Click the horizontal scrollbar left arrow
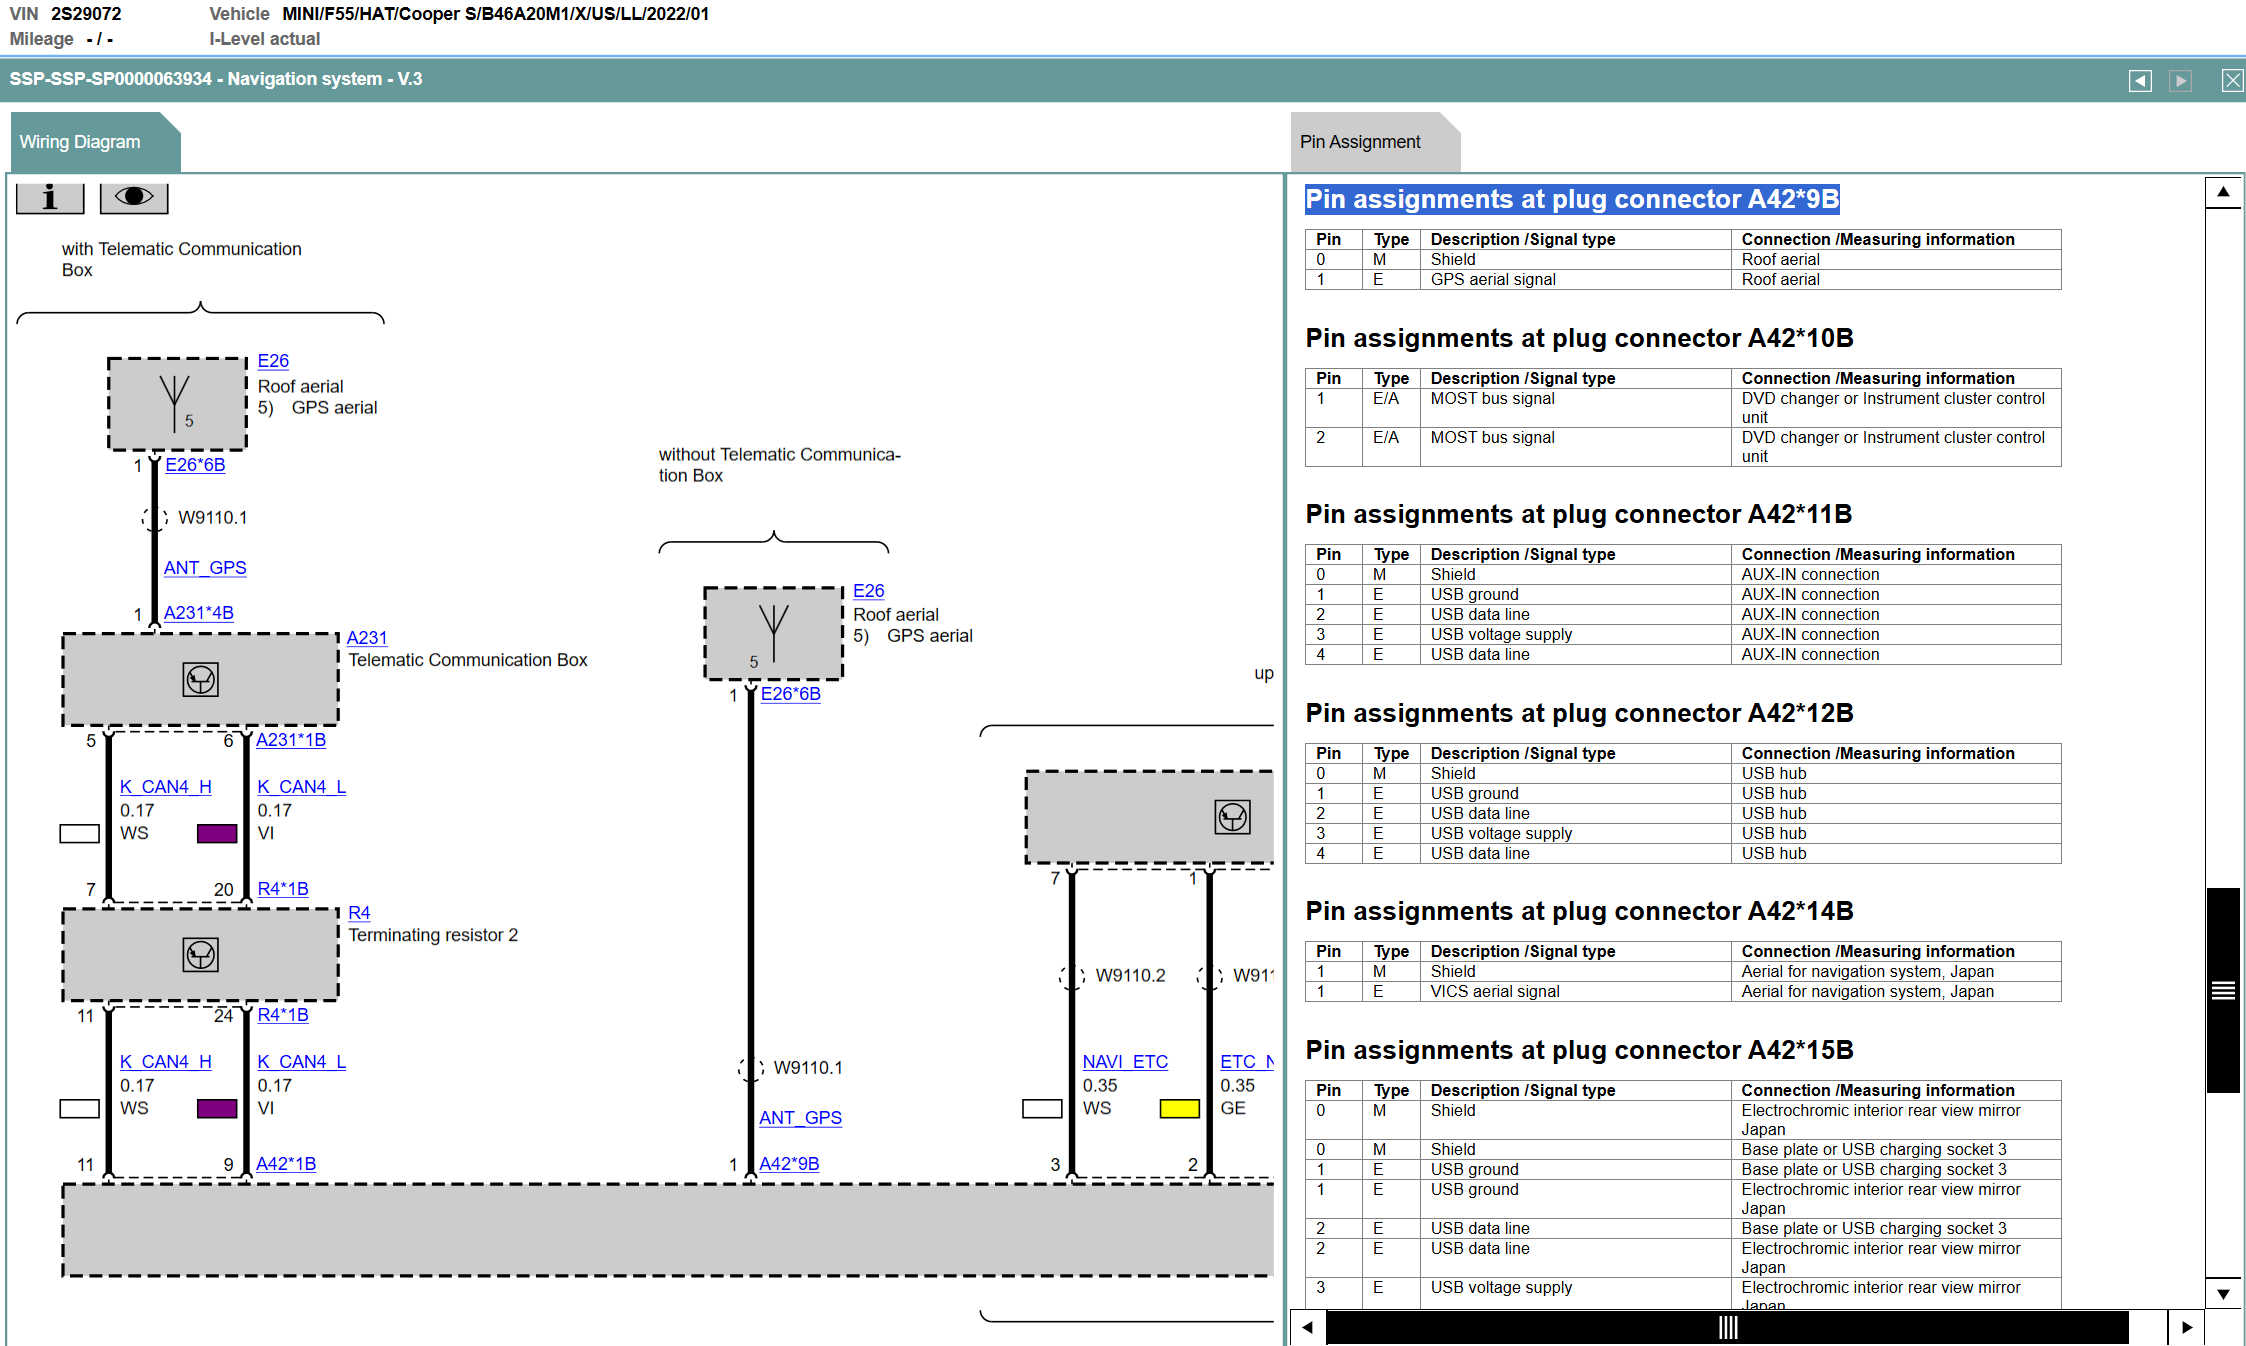 (1308, 1327)
